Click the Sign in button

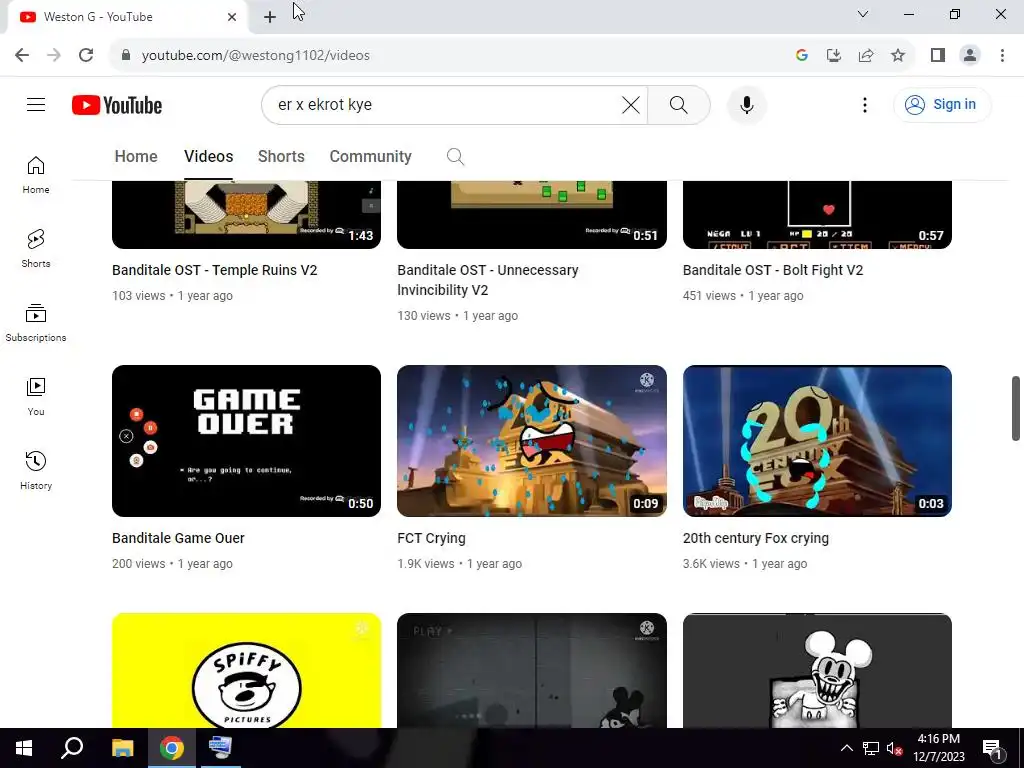(x=942, y=104)
